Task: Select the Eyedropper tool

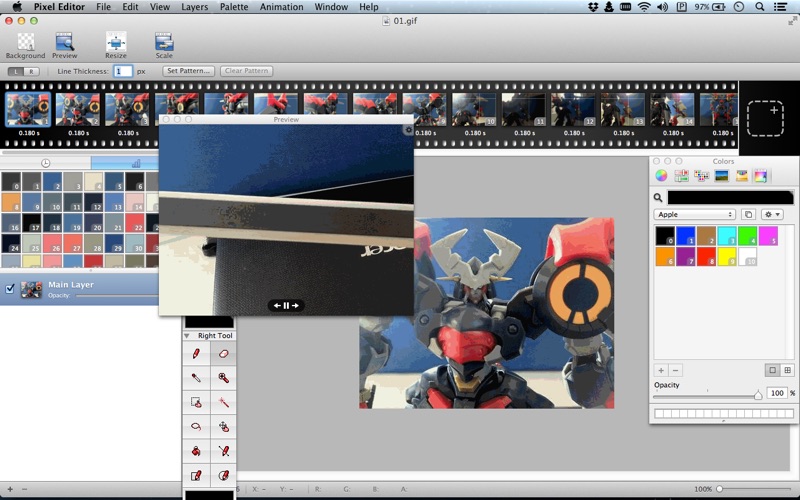Action: coord(197,378)
